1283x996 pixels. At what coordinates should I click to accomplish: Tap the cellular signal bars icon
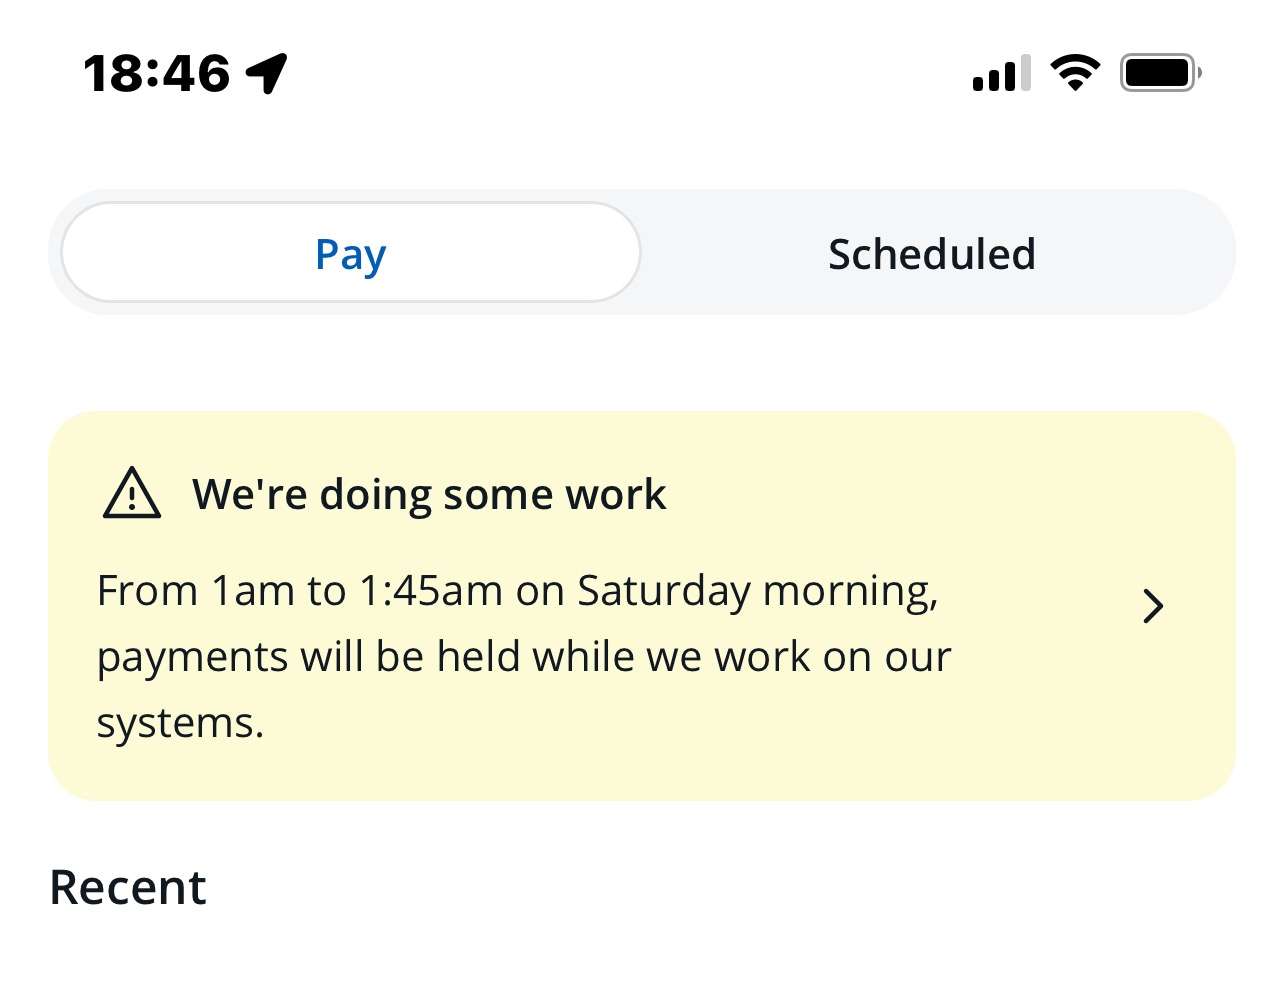[x=1001, y=74]
